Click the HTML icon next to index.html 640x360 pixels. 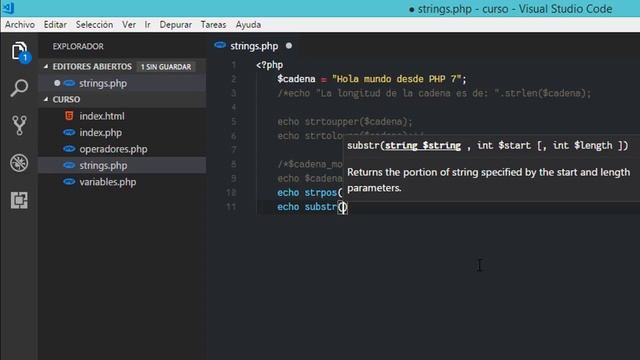click(x=69, y=116)
